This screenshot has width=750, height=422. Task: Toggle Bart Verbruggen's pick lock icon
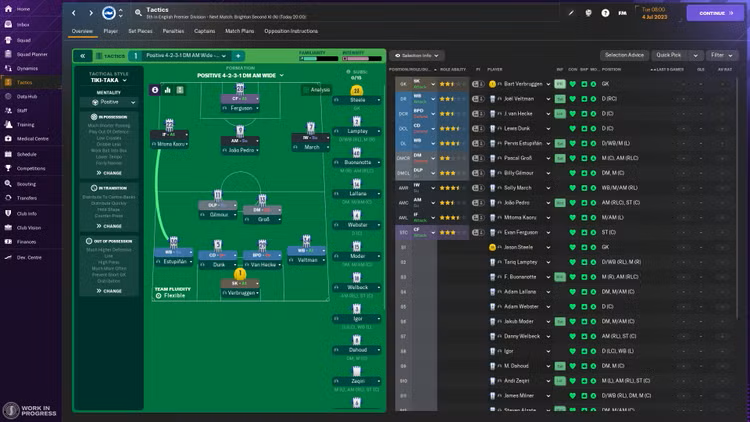(478, 83)
